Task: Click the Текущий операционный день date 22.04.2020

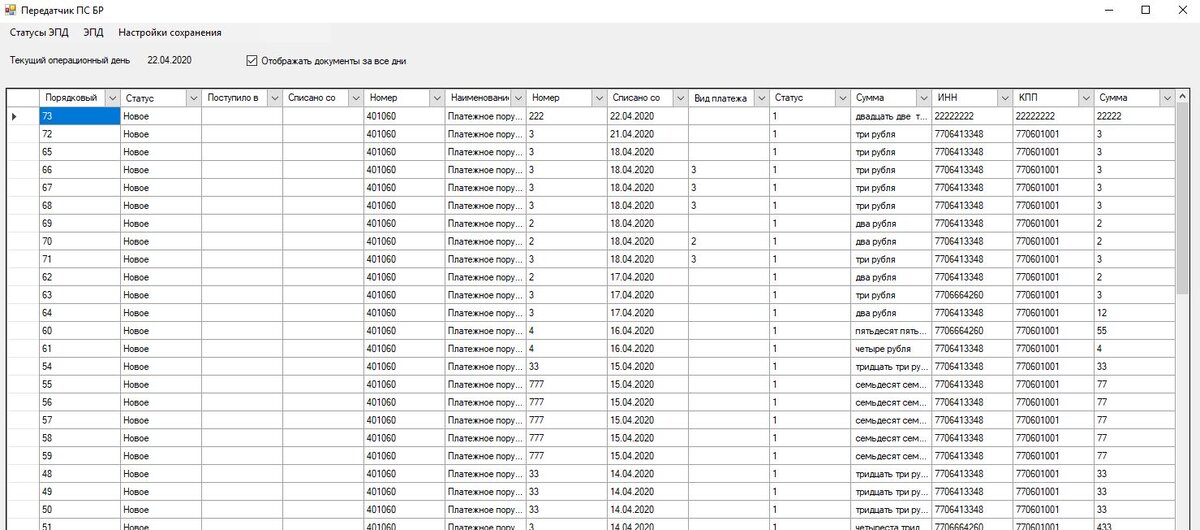Action: click(169, 60)
